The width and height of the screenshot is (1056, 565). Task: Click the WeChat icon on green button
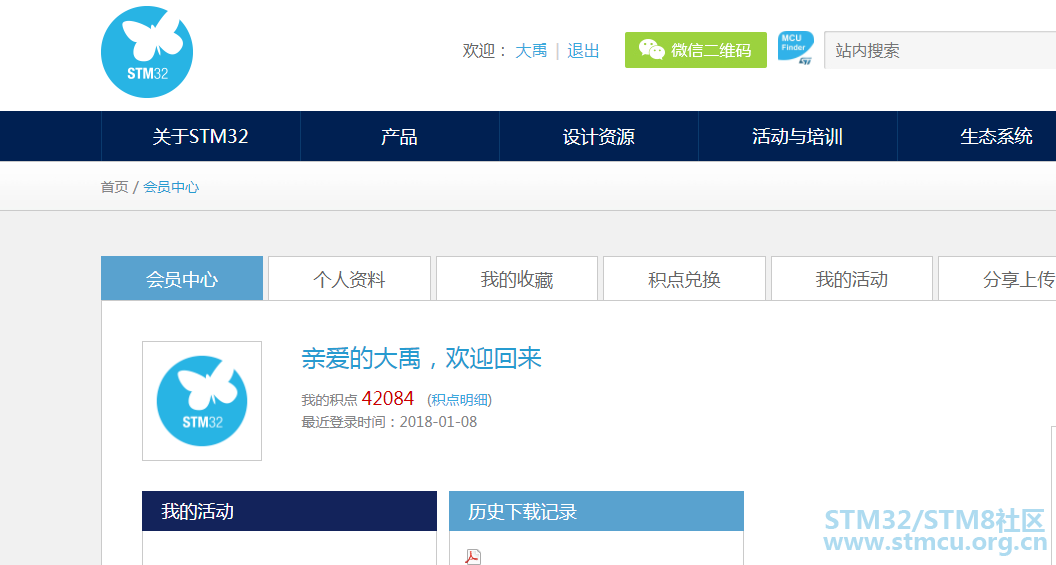point(651,50)
